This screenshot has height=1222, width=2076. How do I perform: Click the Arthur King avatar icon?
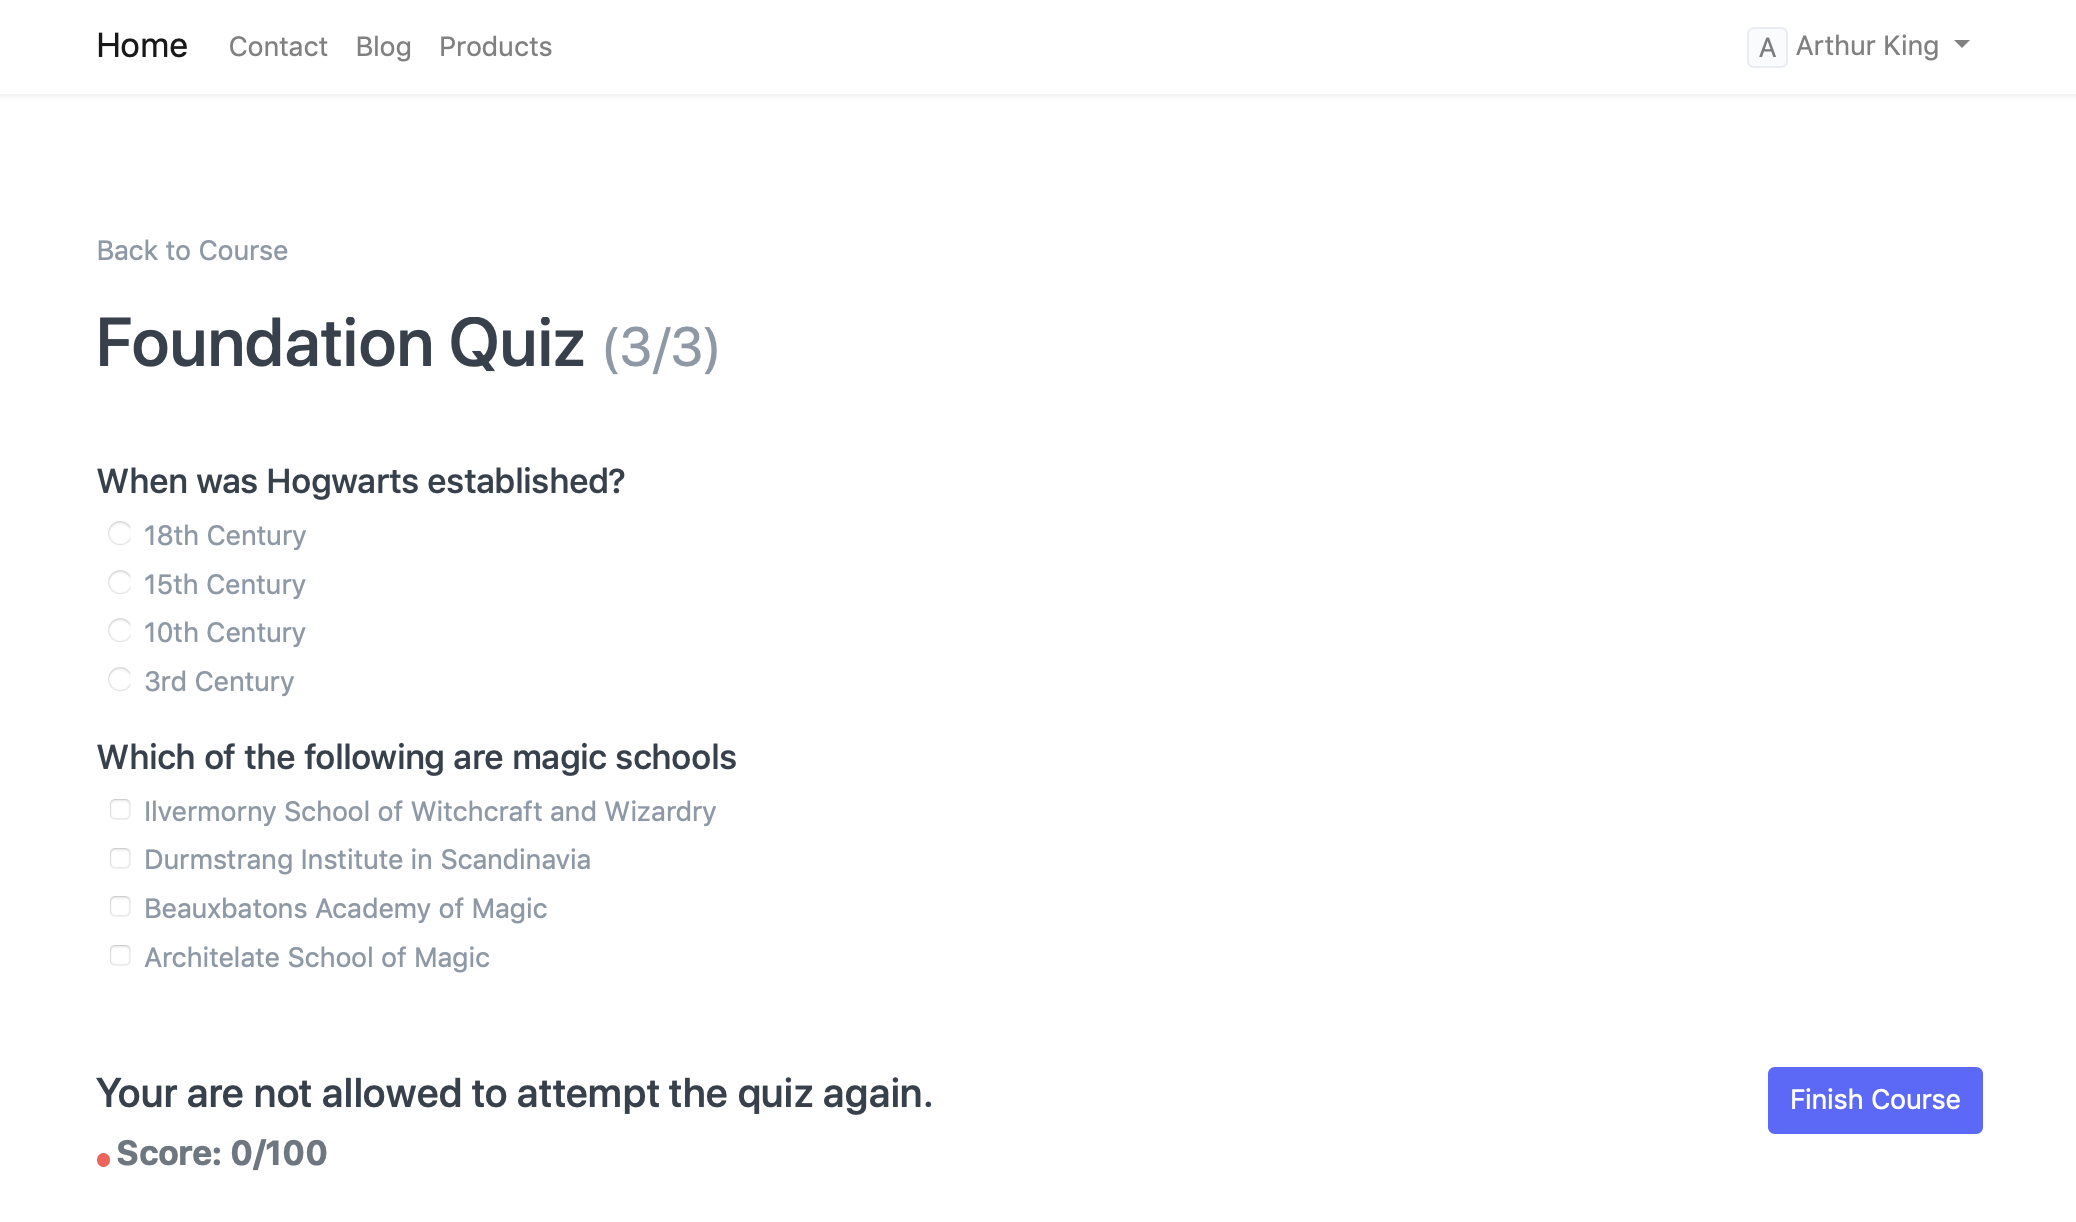click(1766, 47)
